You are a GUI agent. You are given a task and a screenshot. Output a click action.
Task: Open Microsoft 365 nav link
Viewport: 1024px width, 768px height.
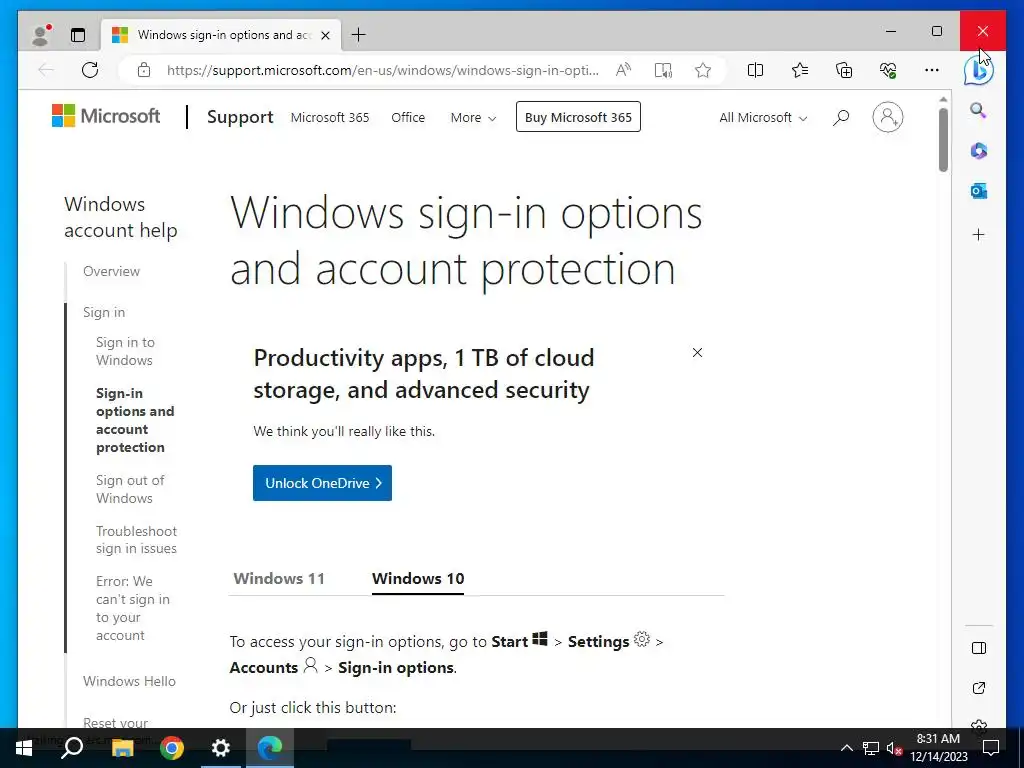(330, 118)
